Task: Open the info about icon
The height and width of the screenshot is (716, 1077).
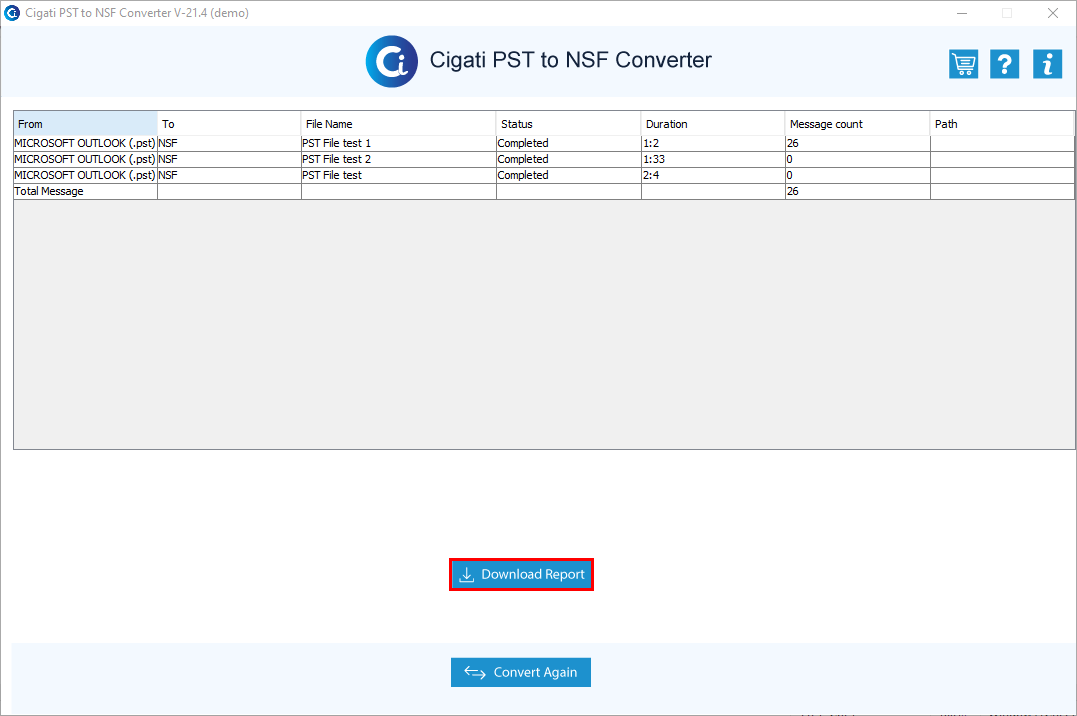Action: click(x=1047, y=64)
